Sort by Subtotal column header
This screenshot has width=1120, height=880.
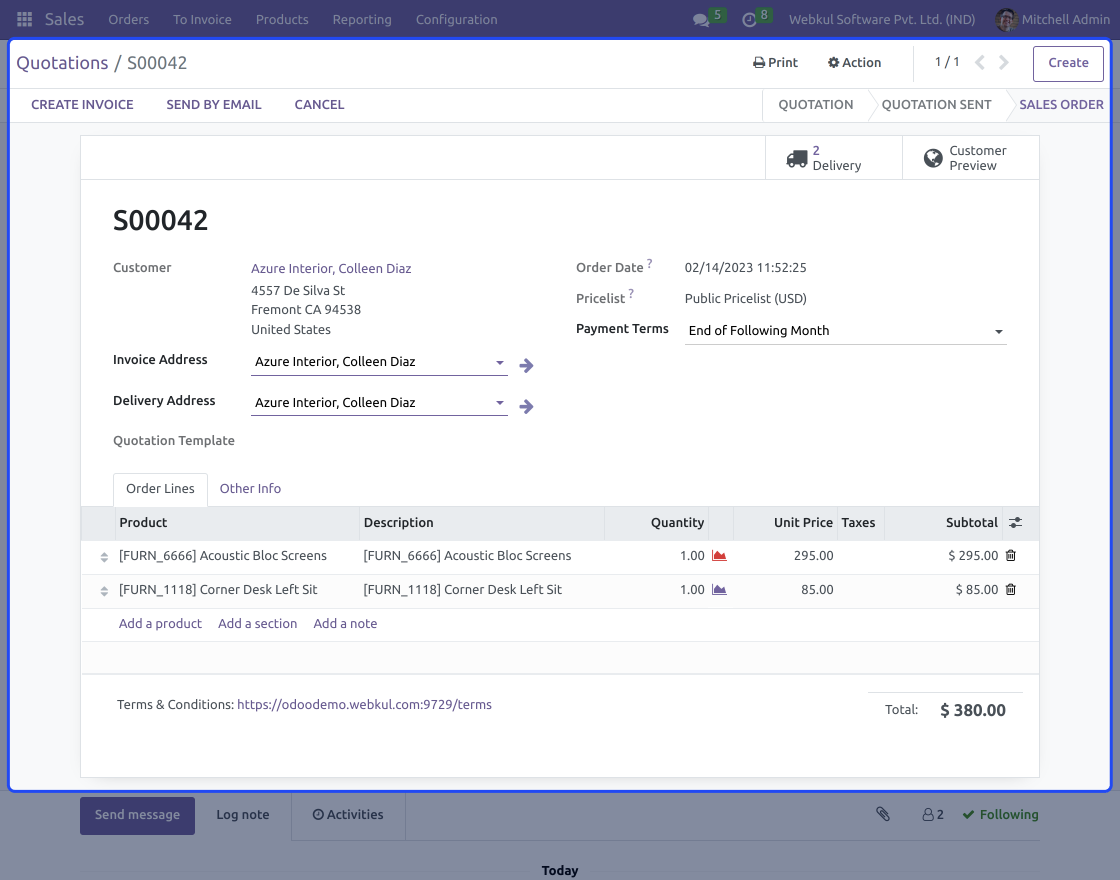[971, 523]
